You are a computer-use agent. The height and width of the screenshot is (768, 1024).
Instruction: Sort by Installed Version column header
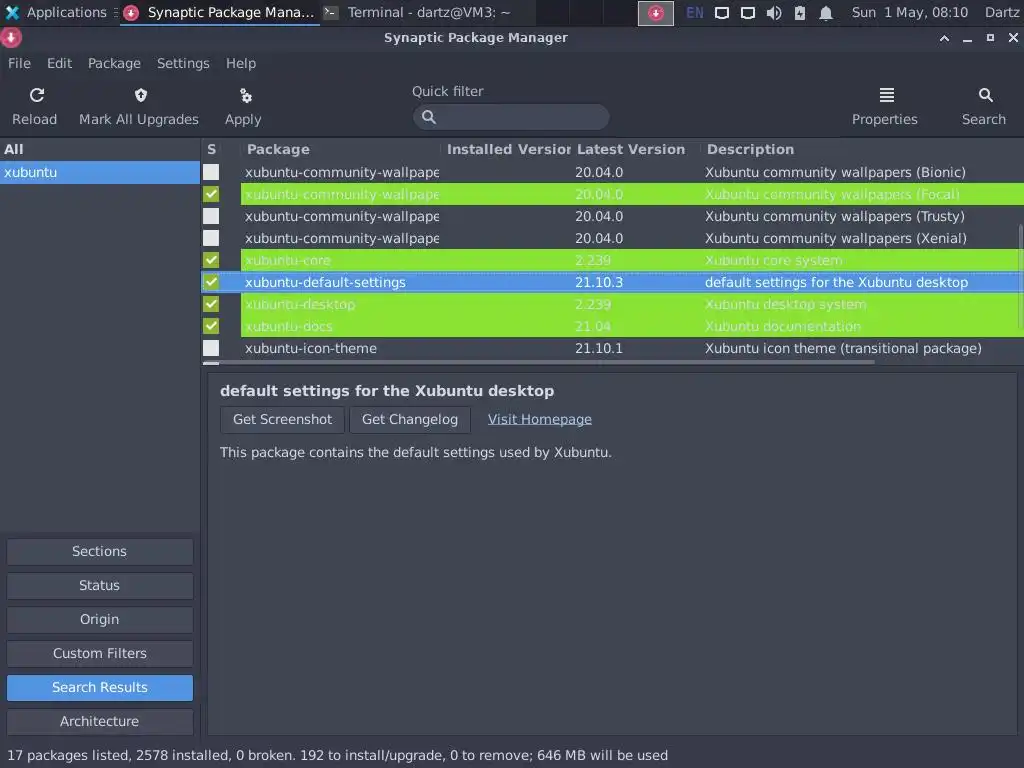[508, 149]
